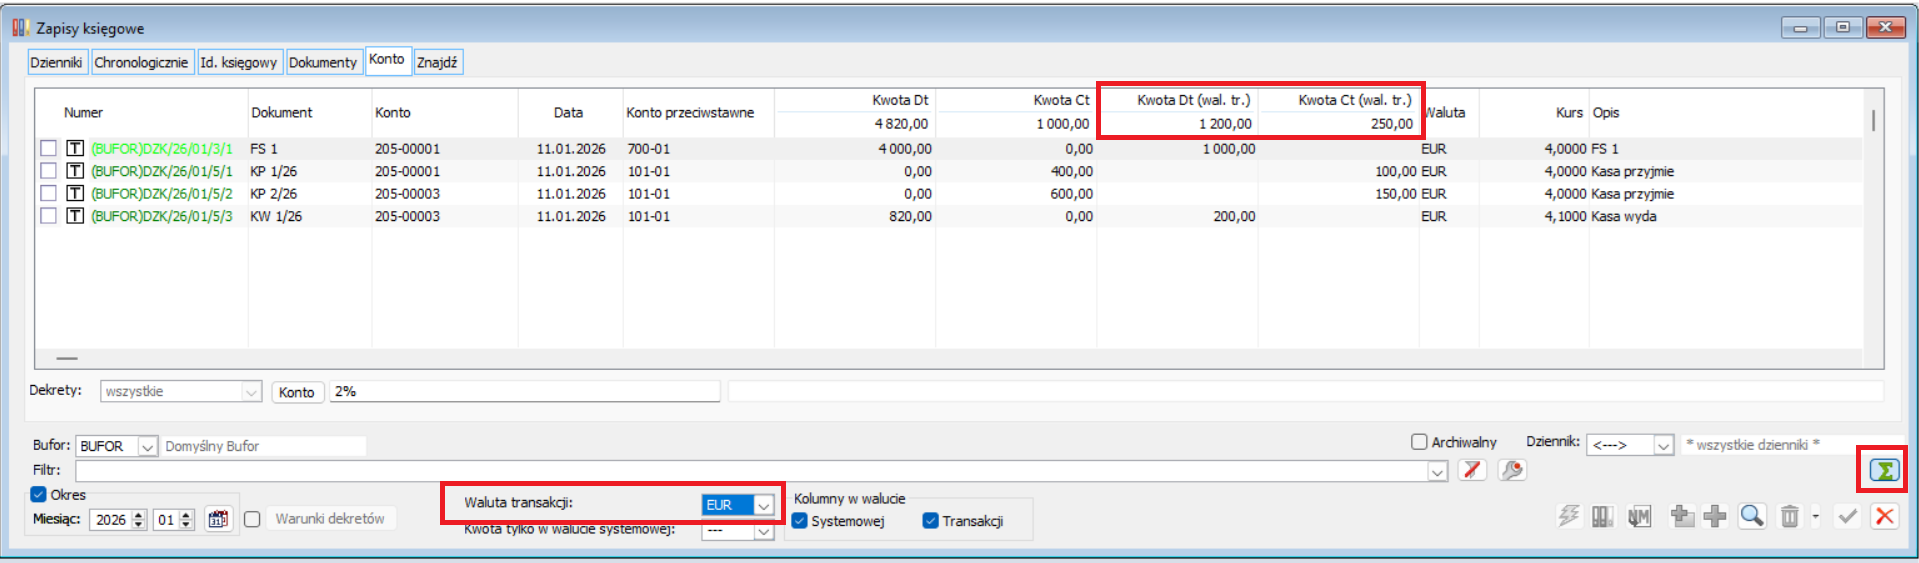Select the row checkbox for FS 1
The height and width of the screenshot is (563, 1919).
pyautogui.click(x=48, y=148)
